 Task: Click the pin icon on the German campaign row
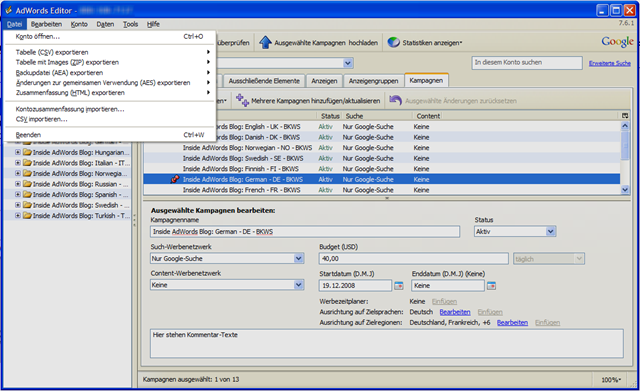tap(175, 179)
